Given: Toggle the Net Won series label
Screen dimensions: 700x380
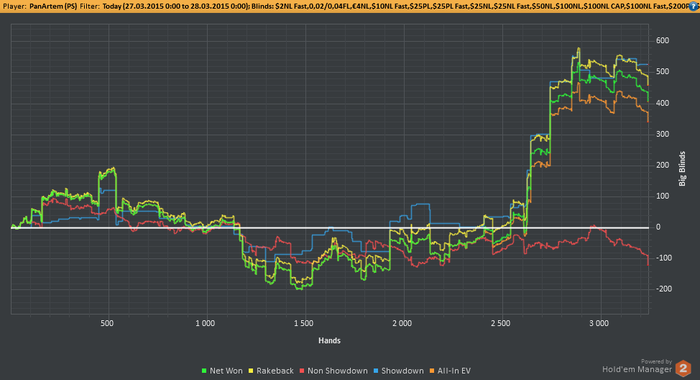Looking at the screenshot, I should tap(226, 371).
